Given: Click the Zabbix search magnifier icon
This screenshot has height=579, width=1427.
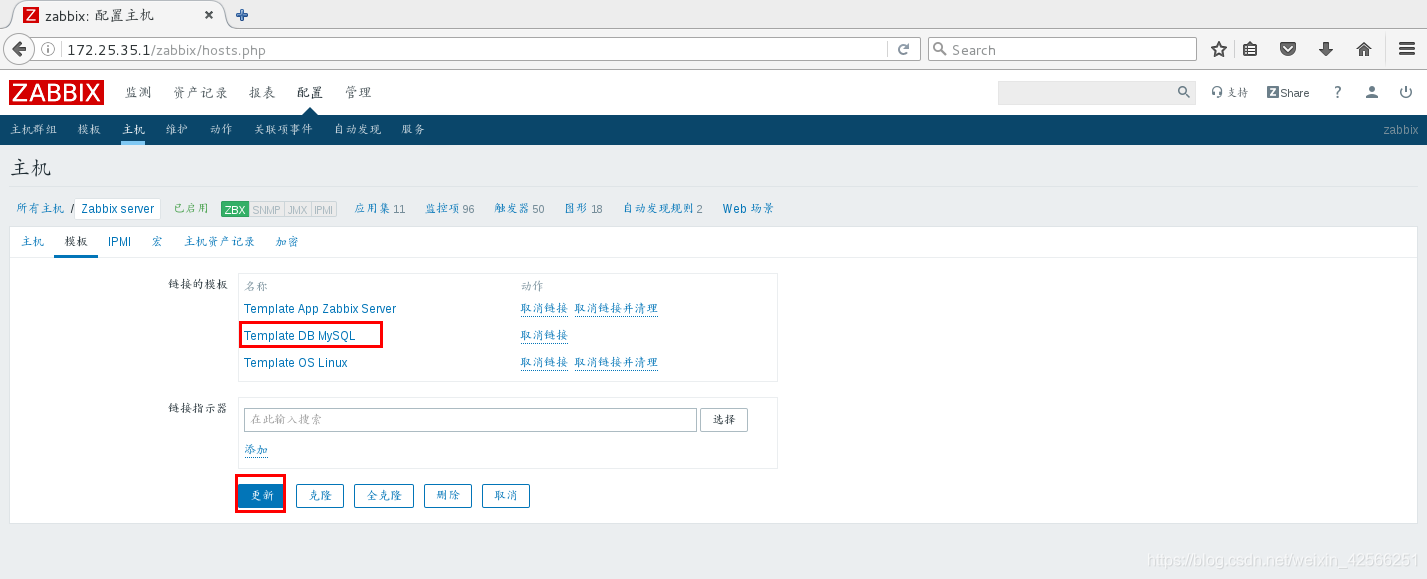Looking at the screenshot, I should (1184, 92).
